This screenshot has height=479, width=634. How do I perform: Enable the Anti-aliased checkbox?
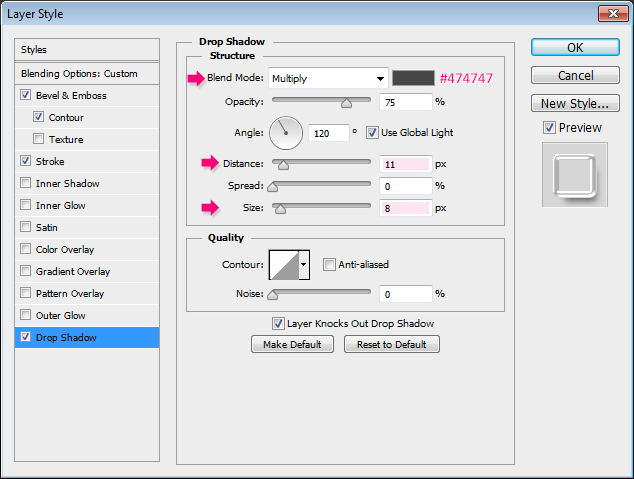pyautogui.click(x=329, y=264)
